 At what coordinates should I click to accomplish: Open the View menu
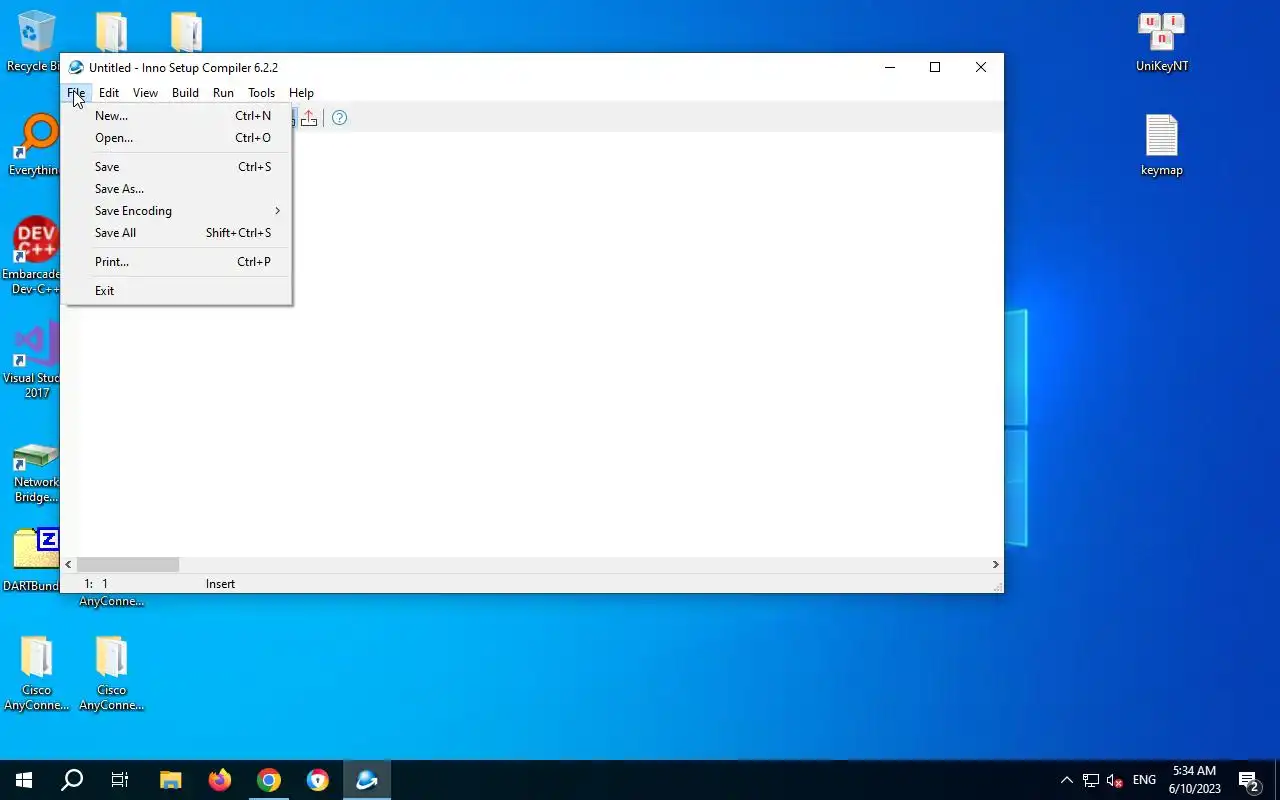(x=145, y=93)
